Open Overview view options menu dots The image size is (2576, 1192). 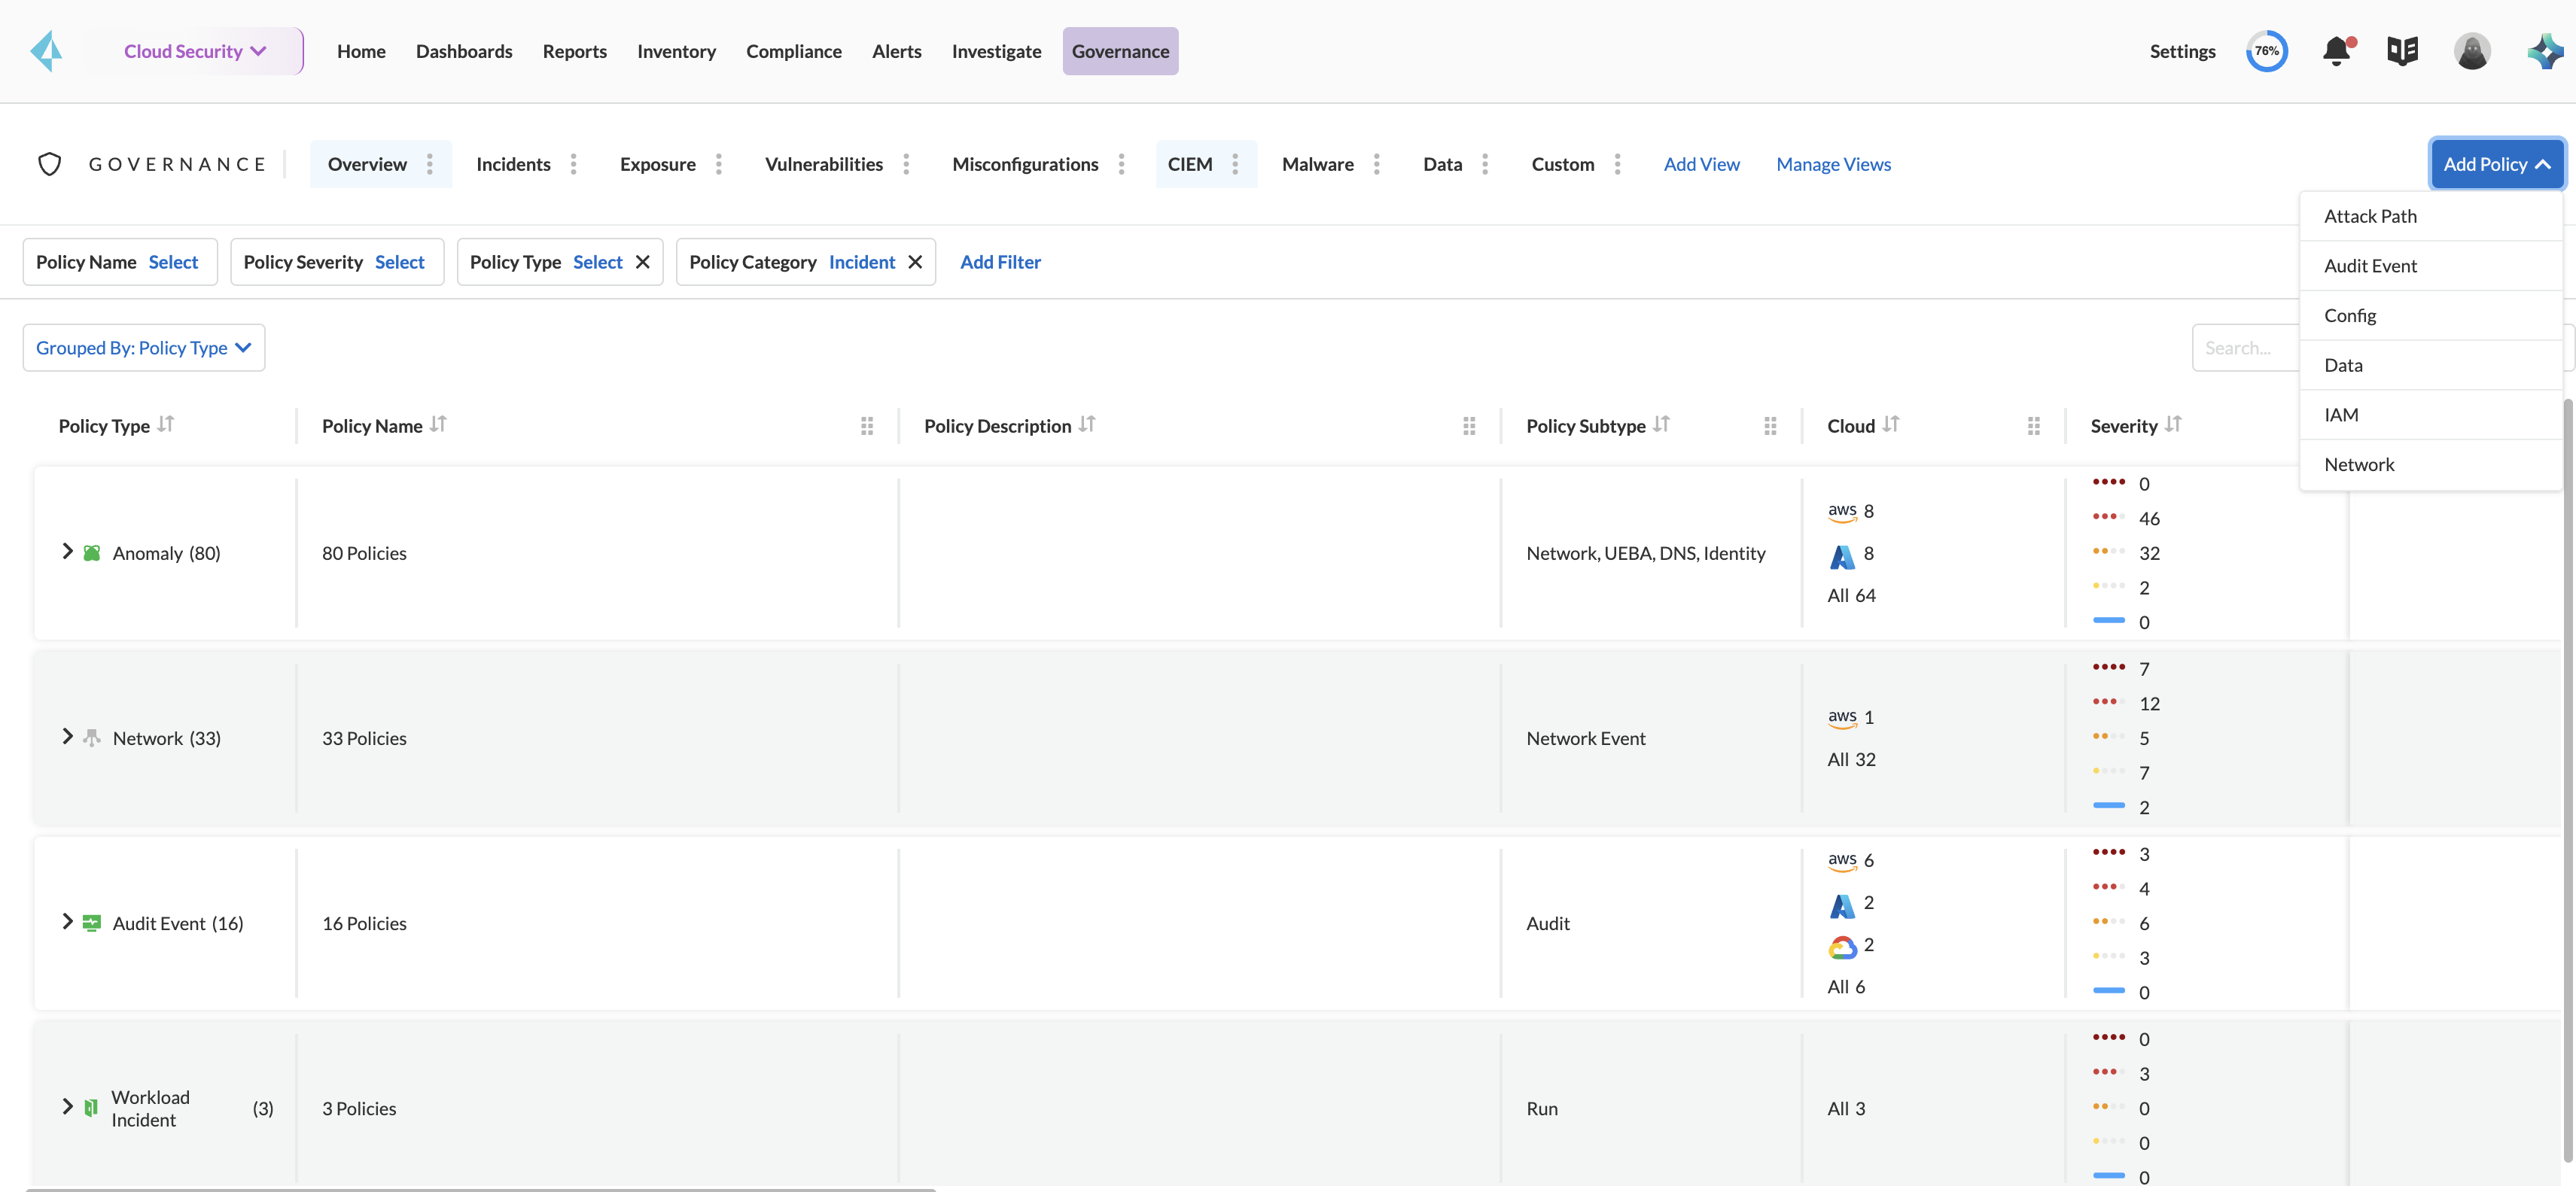(430, 164)
